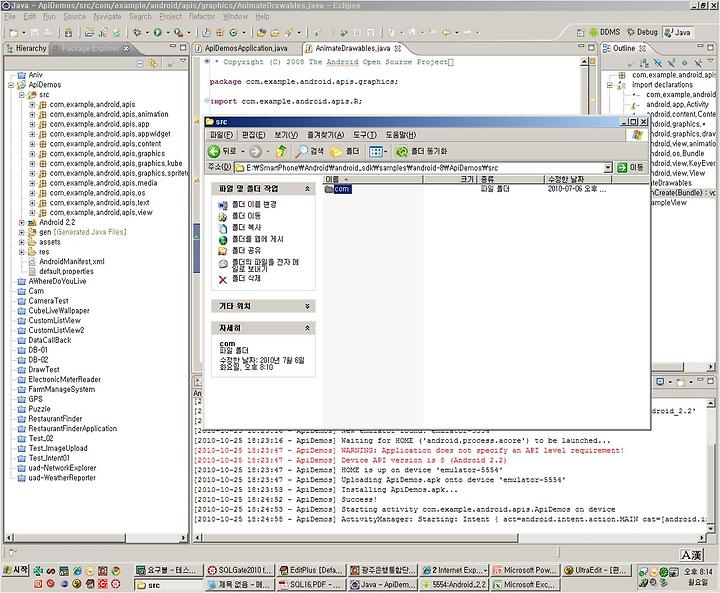
Task: Expand the Other Places panel
Action: 307,306
